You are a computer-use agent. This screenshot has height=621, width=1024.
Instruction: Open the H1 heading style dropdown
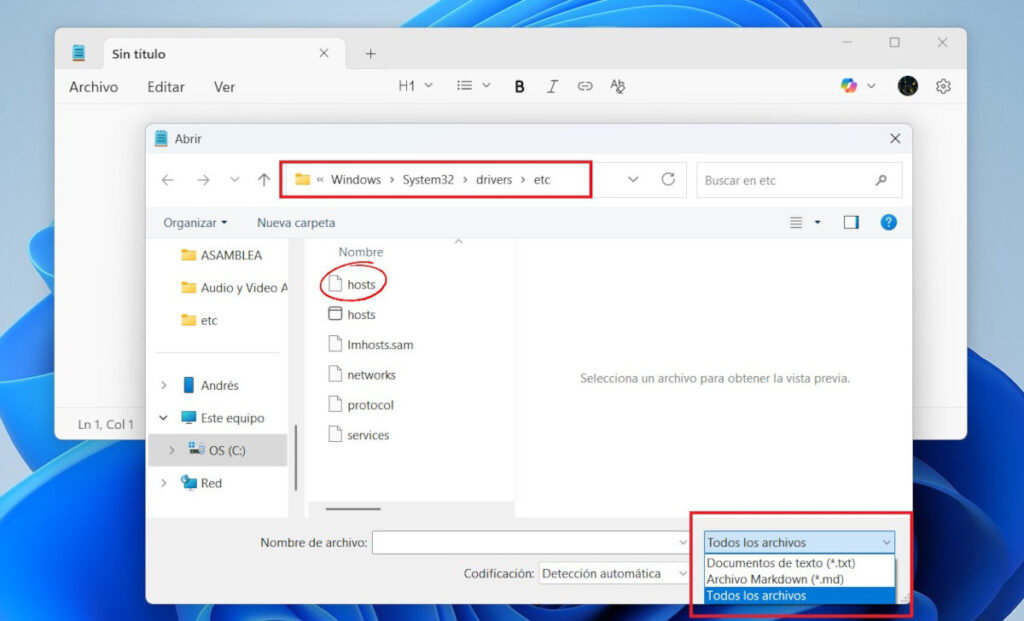coord(414,86)
